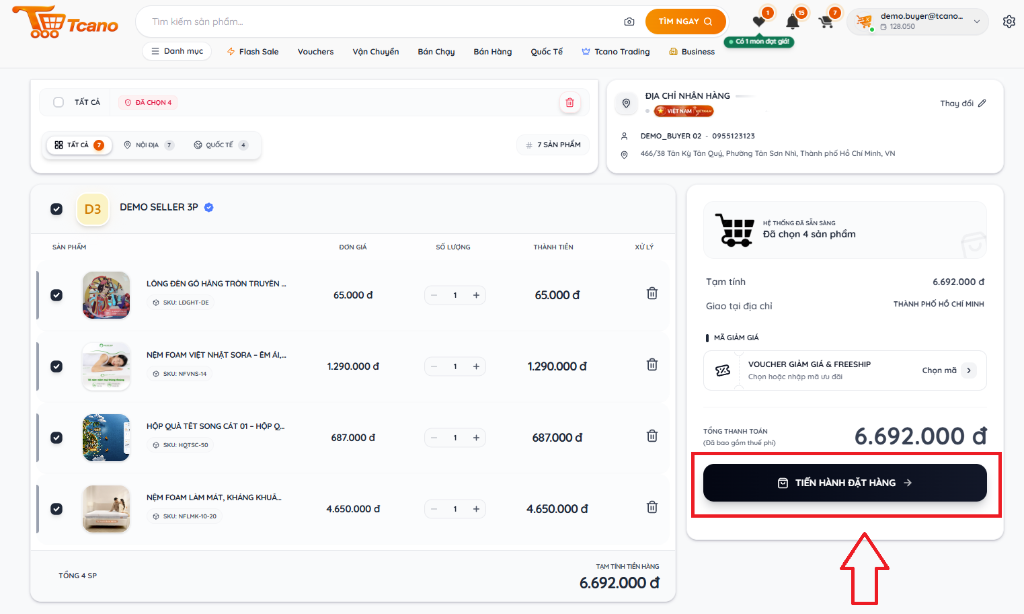Go to Vouchers page
The image size is (1024, 614).
[315, 52]
